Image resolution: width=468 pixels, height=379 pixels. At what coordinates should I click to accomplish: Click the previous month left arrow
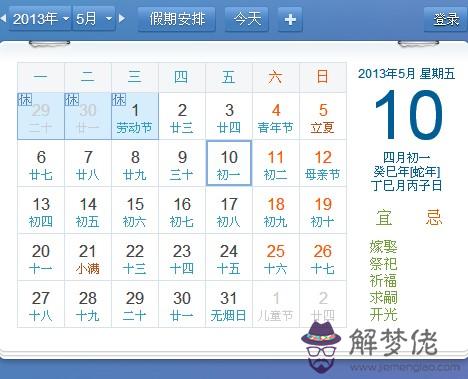tap(3, 18)
